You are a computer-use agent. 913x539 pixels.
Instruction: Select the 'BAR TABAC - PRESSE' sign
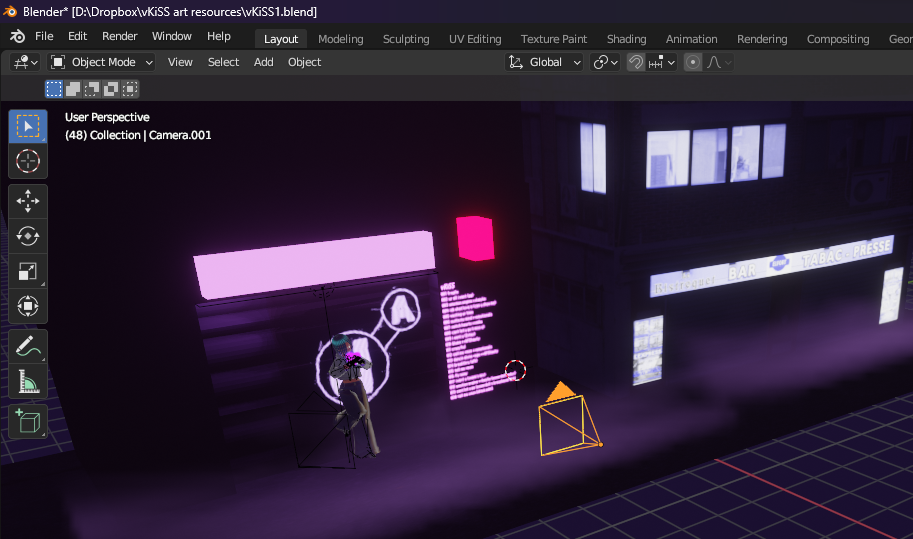click(772, 267)
